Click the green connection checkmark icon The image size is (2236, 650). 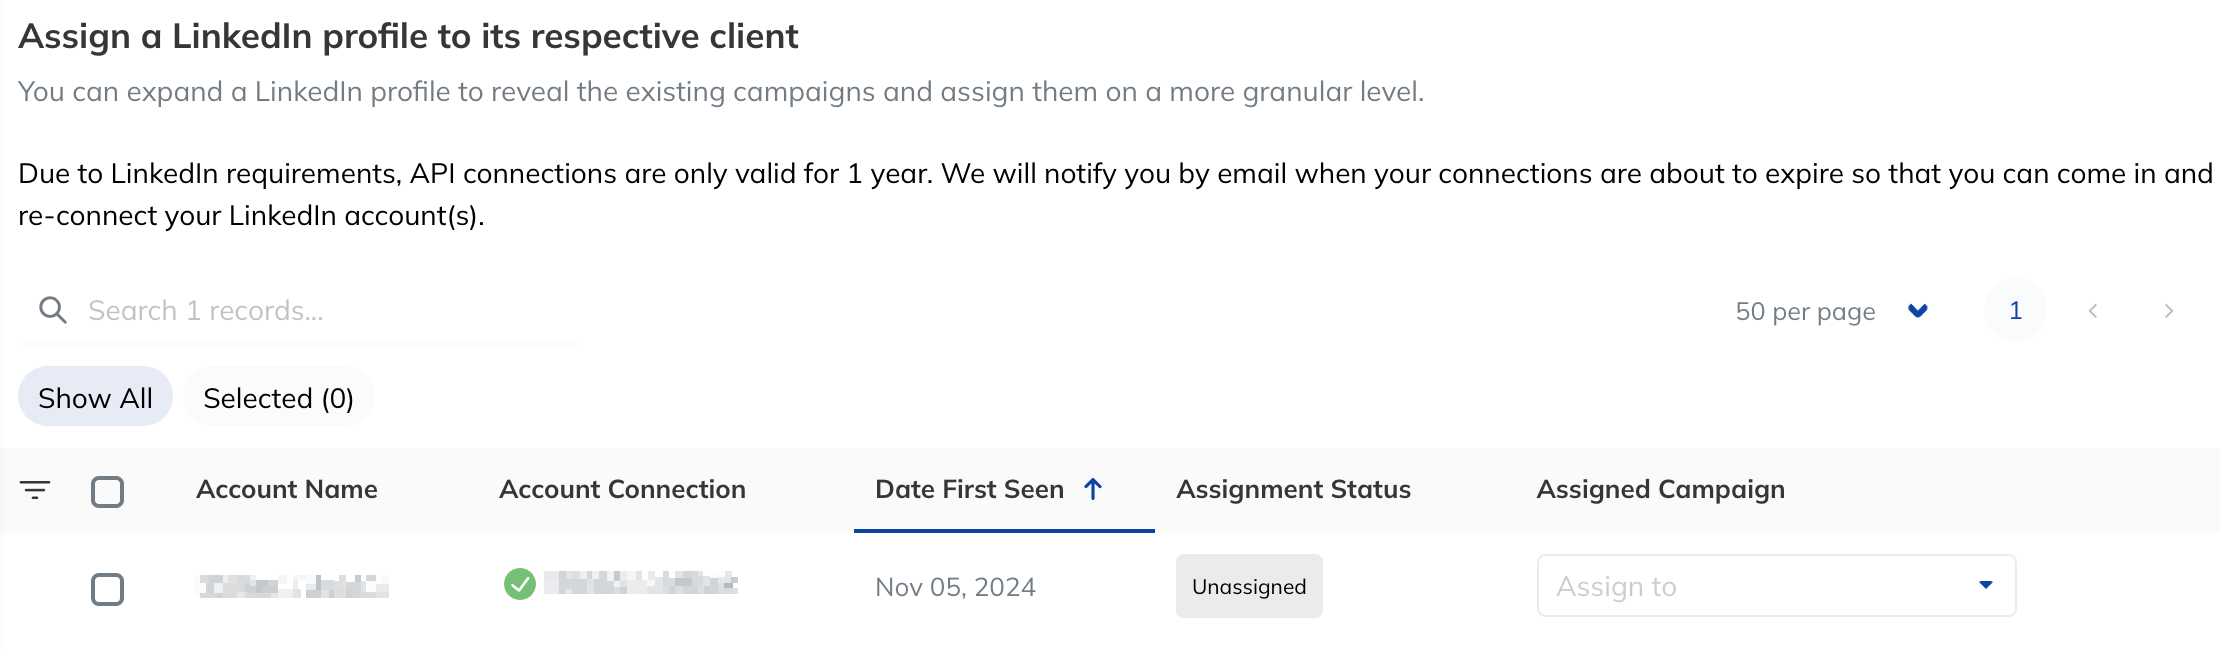pos(520,584)
